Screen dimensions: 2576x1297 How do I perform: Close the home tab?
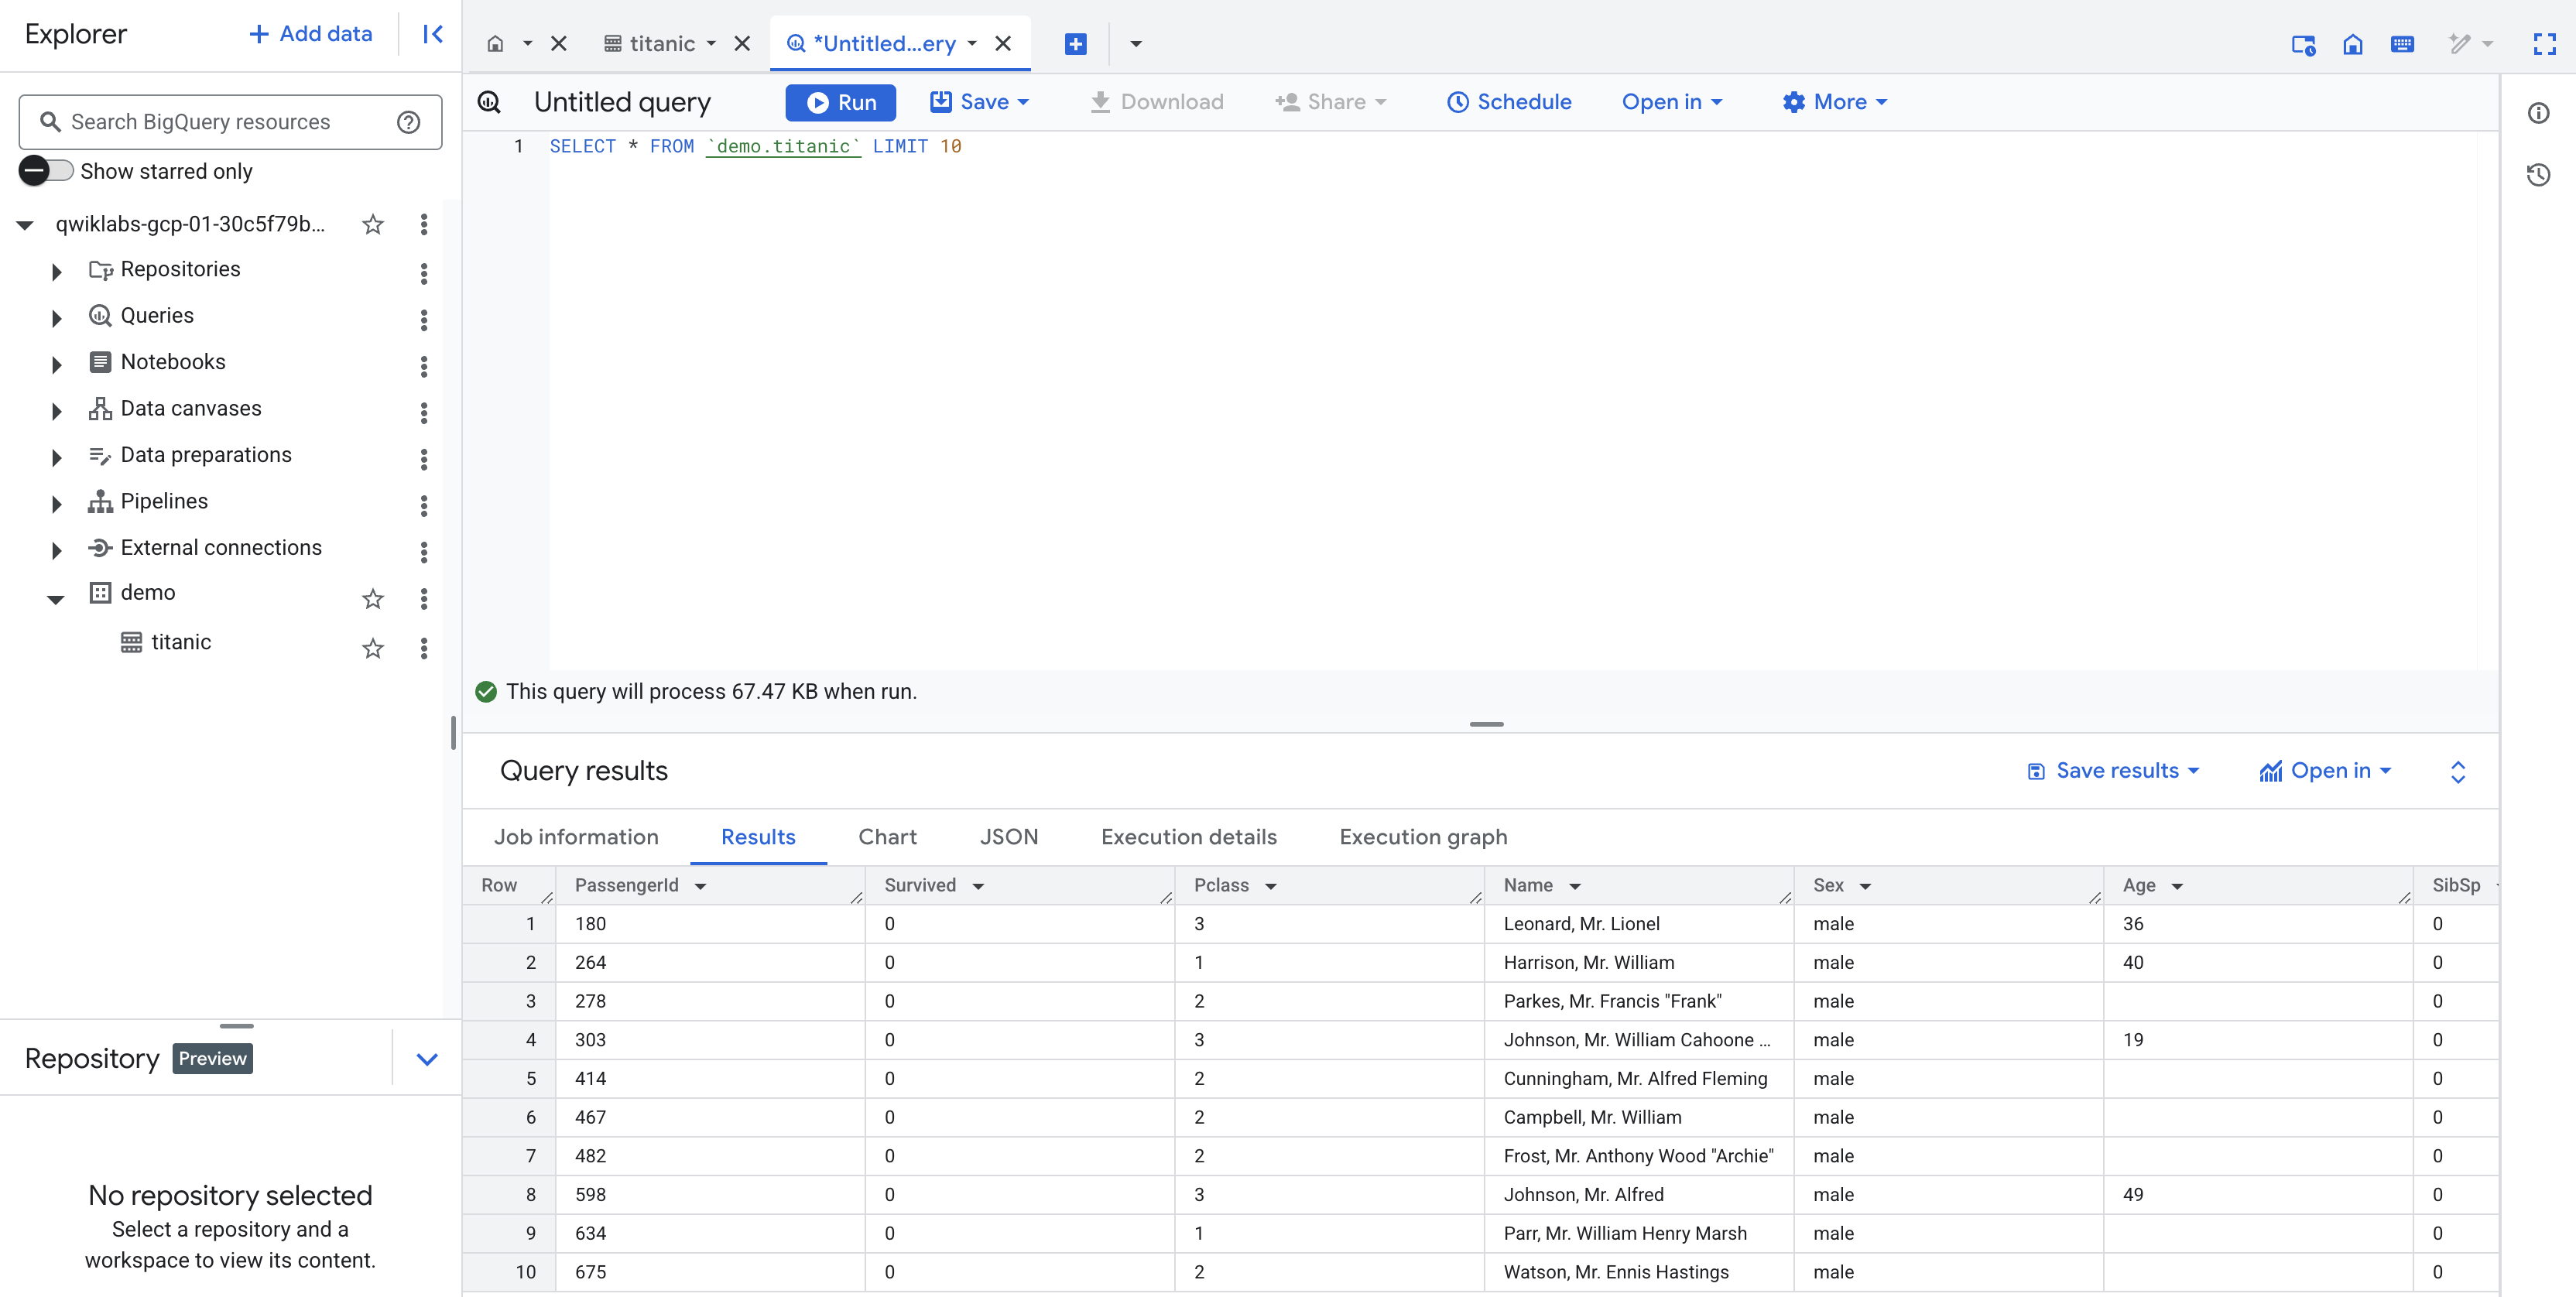(559, 44)
